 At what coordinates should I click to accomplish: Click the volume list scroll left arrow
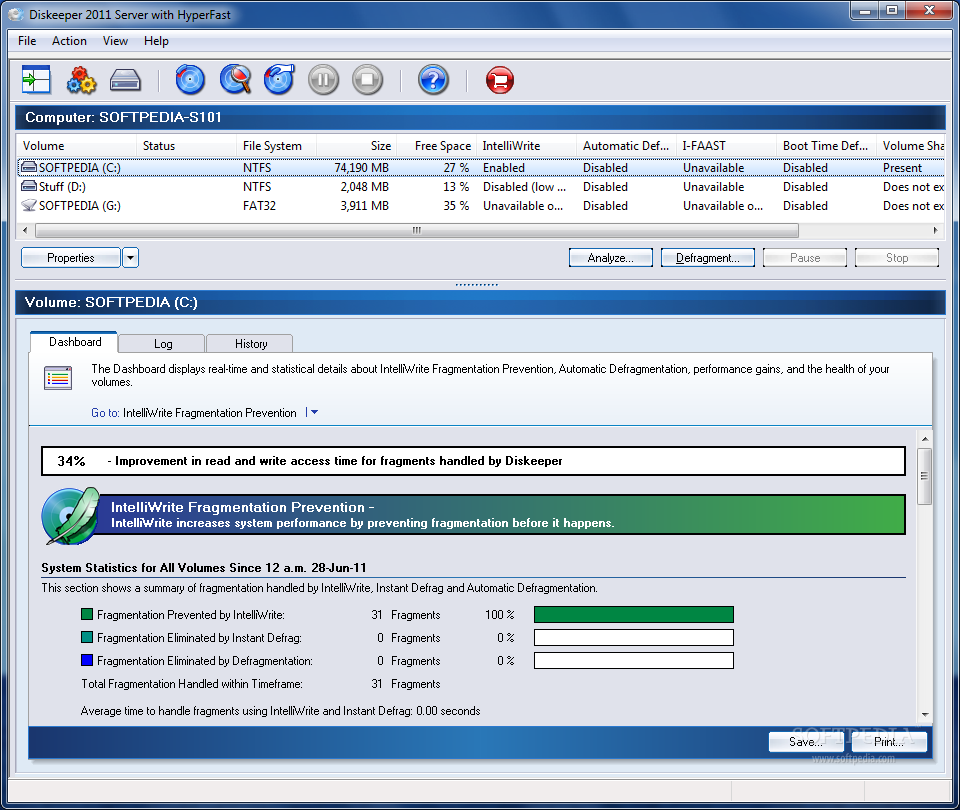(x=24, y=230)
